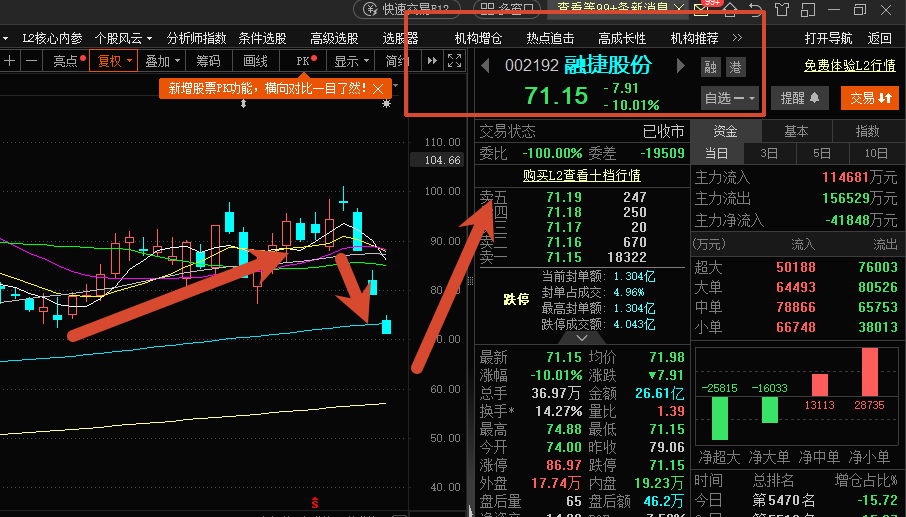Open the 显示 display dropdown
The width and height of the screenshot is (906, 517).
pos(351,61)
